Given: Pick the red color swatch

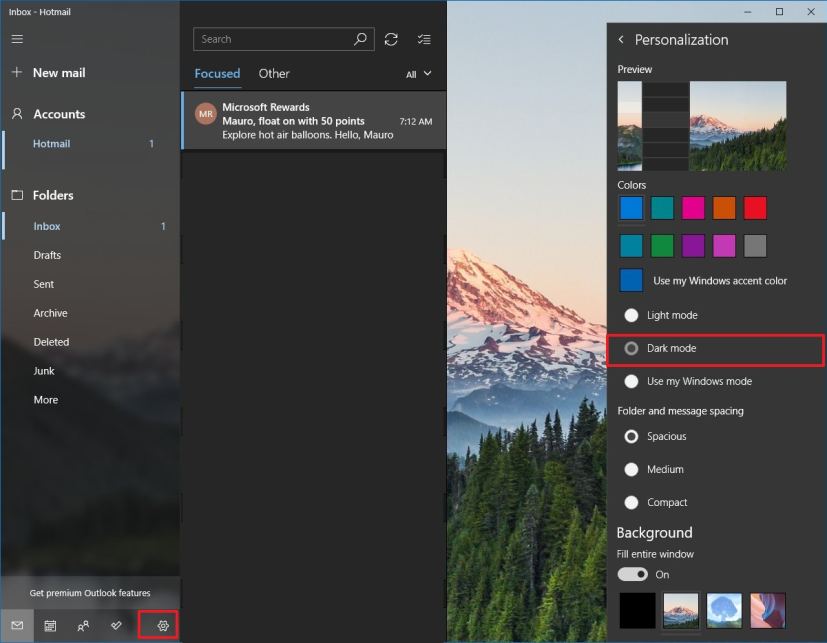Looking at the screenshot, I should pos(755,208).
